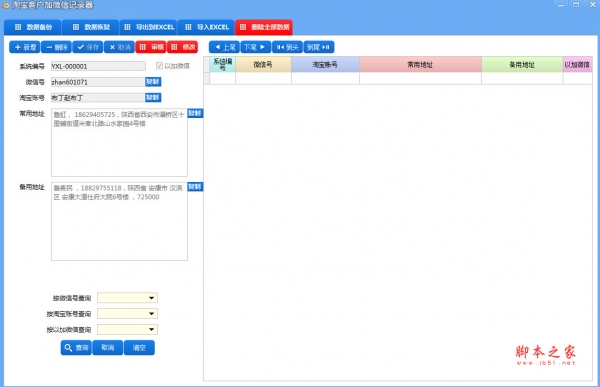600x387 pixels.
Task: Jump to first record 到头
Action: tap(287, 47)
